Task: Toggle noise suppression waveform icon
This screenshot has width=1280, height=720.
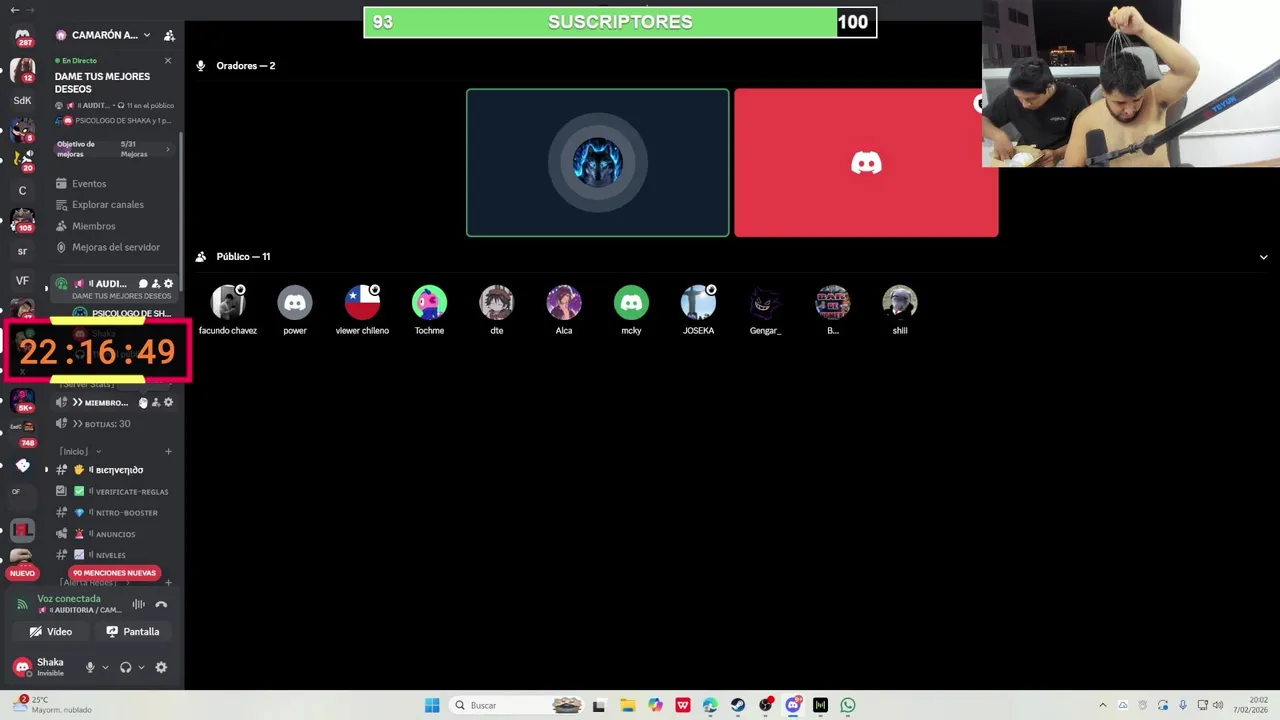Action: pos(138,604)
